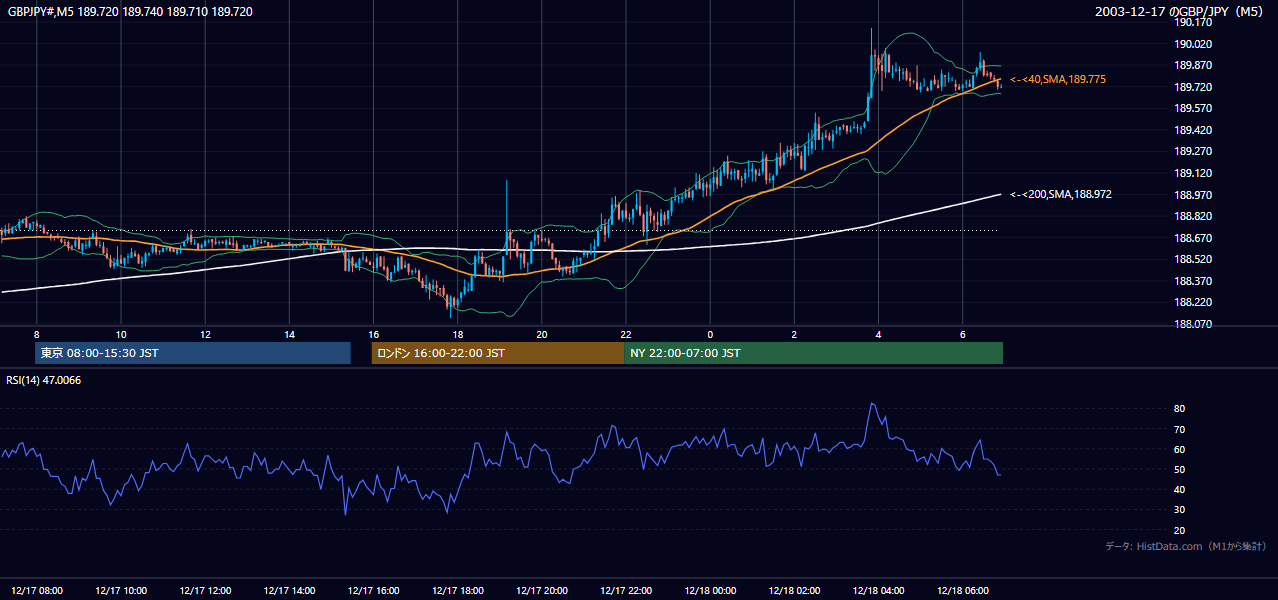The height and width of the screenshot is (600, 1278).
Task: Click the bottom date label 12/18 06:00
Action: (963, 591)
